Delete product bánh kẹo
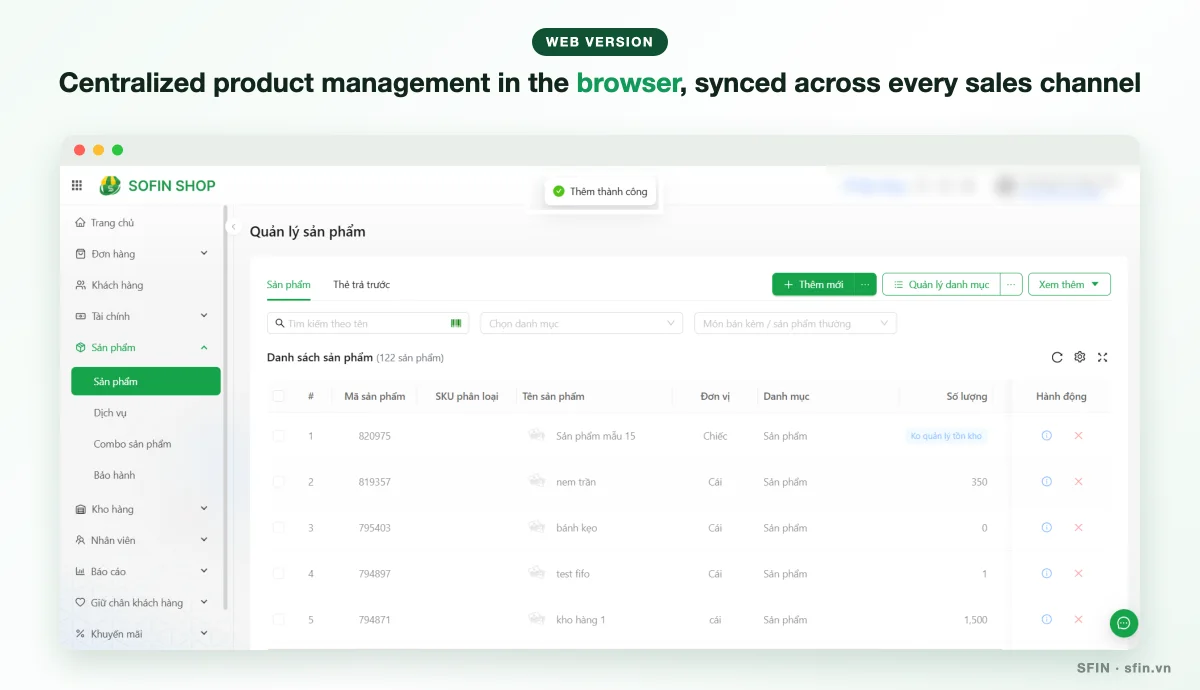The height and width of the screenshot is (690, 1200). [x=1078, y=528]
